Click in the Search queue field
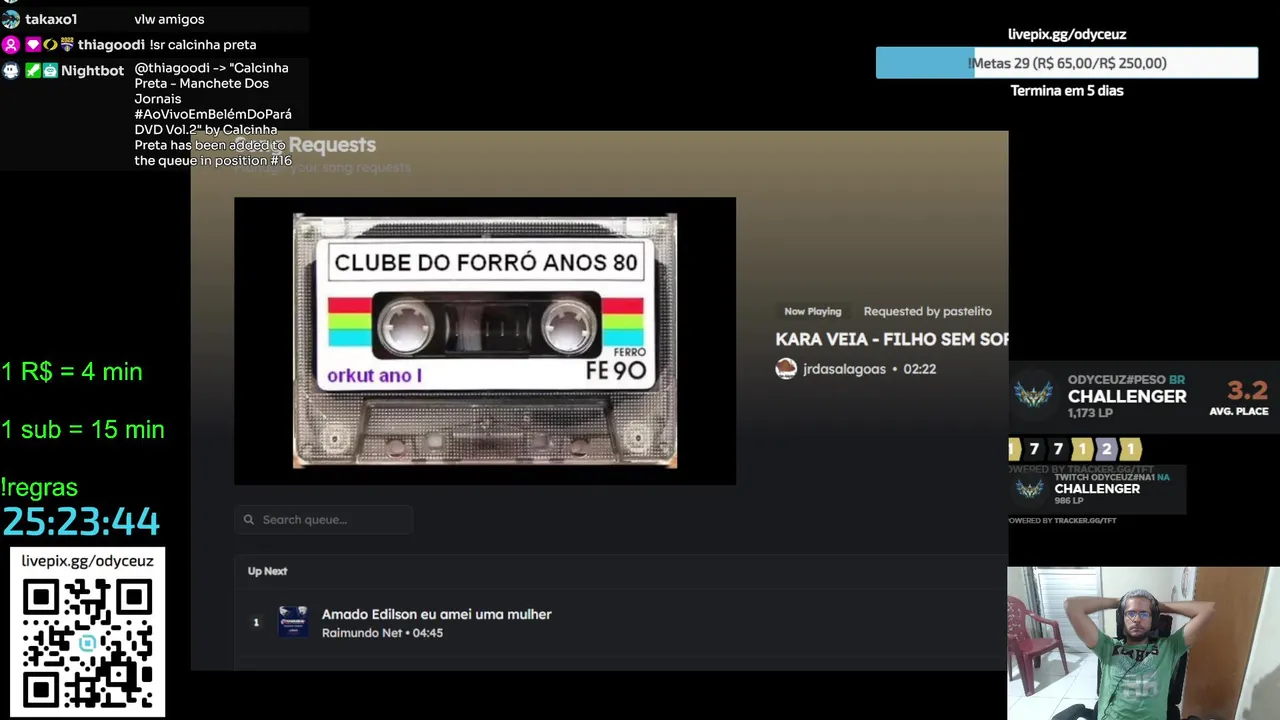Viewport: 1280px width, 720px height. tap(324, 520)
